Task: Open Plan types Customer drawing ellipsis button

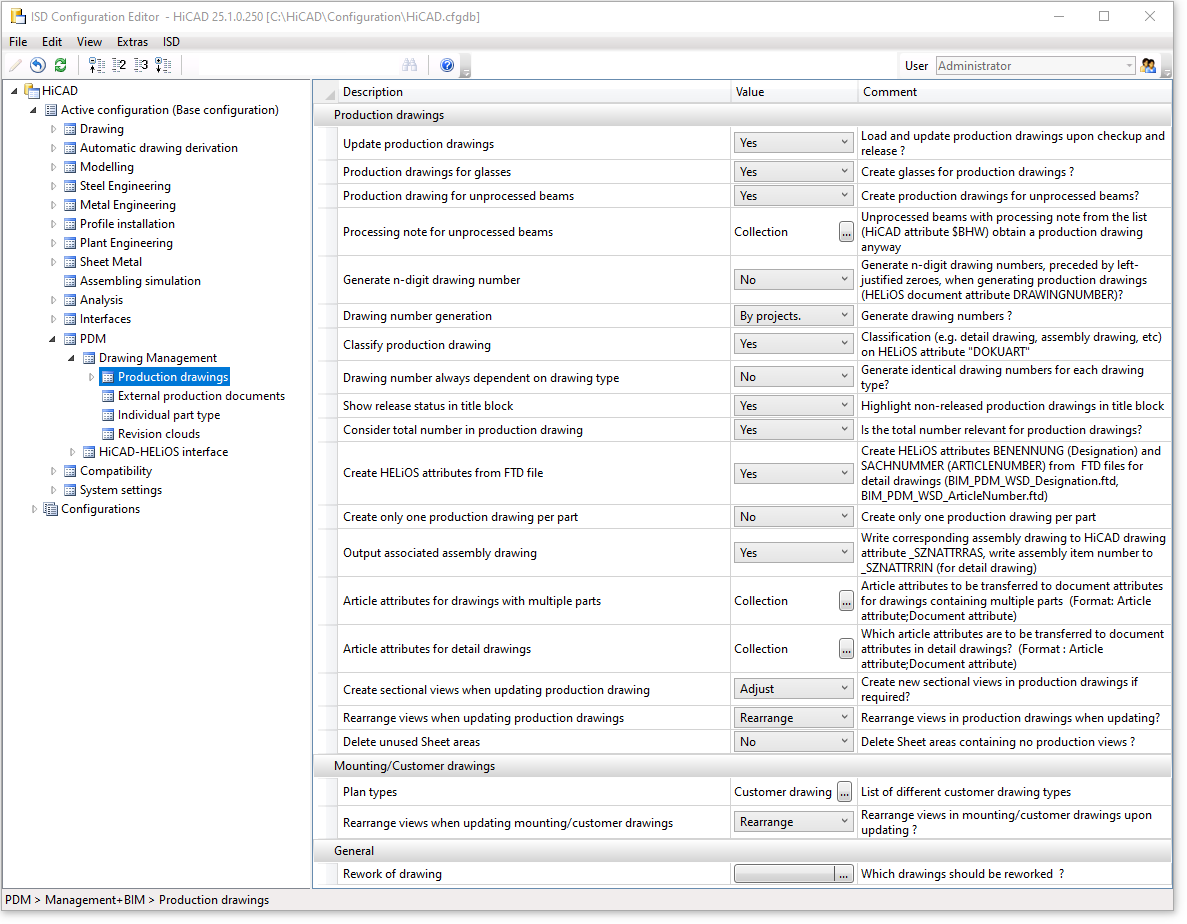Action: click(845, 792)
